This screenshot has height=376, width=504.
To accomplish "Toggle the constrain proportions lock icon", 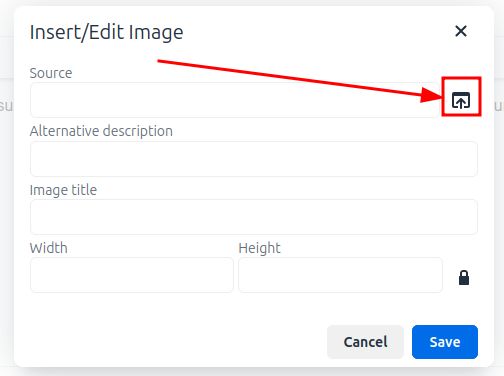I will point(464,277).
